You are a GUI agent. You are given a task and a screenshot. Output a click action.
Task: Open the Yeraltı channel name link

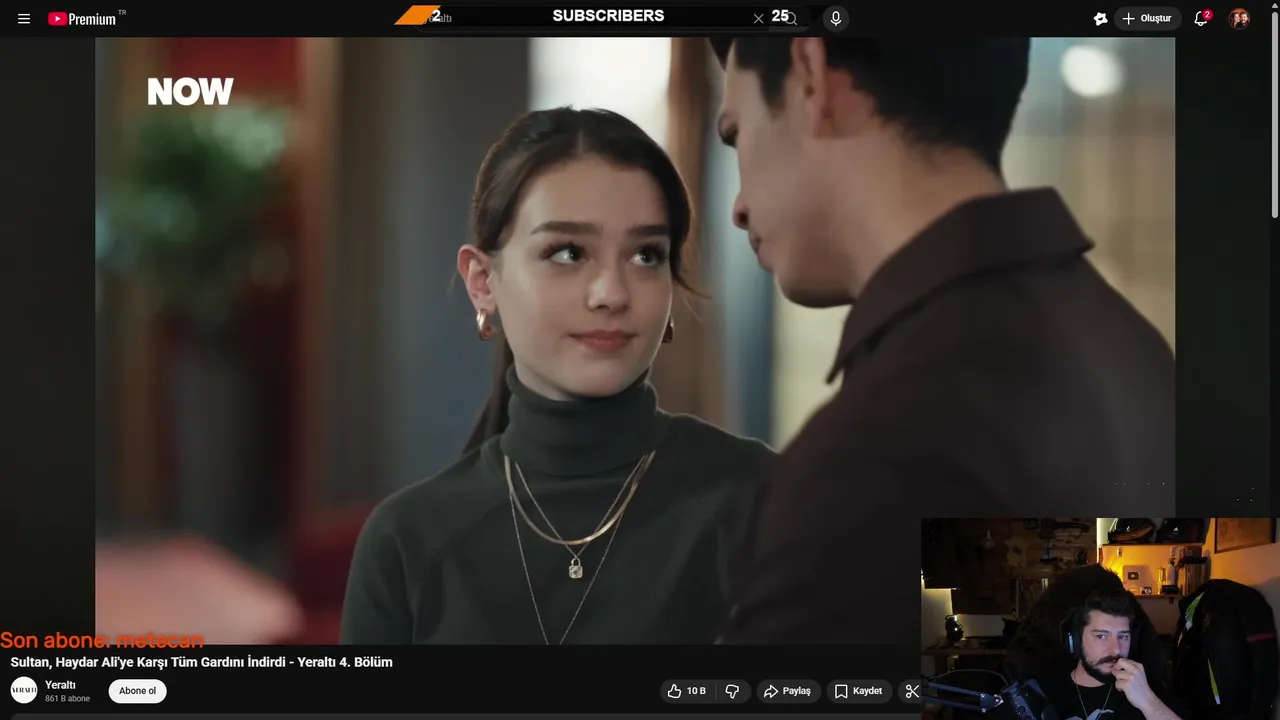(x=60, y=685)
